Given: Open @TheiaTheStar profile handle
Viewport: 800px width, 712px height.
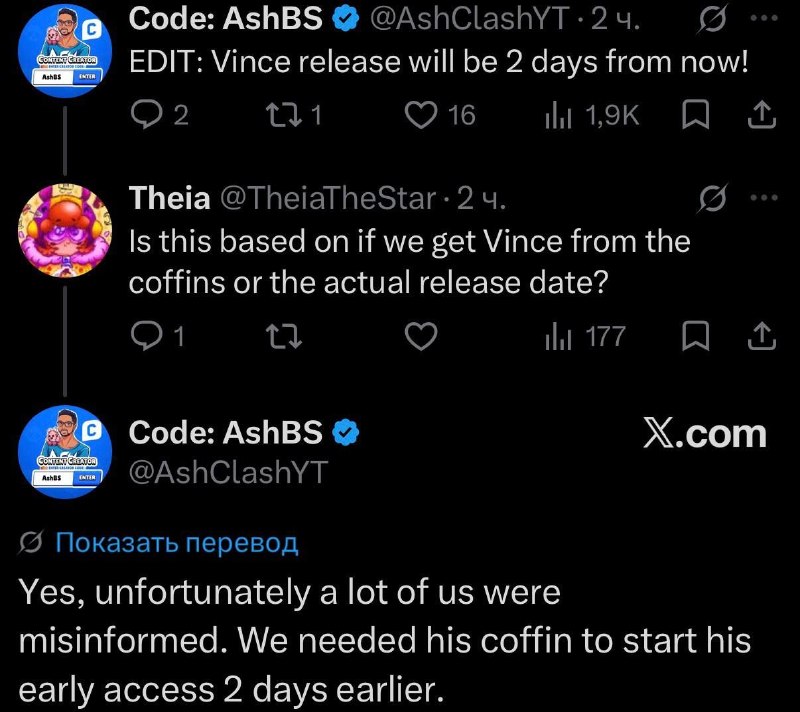Looking at the screenshot, I should click(328, 198).
